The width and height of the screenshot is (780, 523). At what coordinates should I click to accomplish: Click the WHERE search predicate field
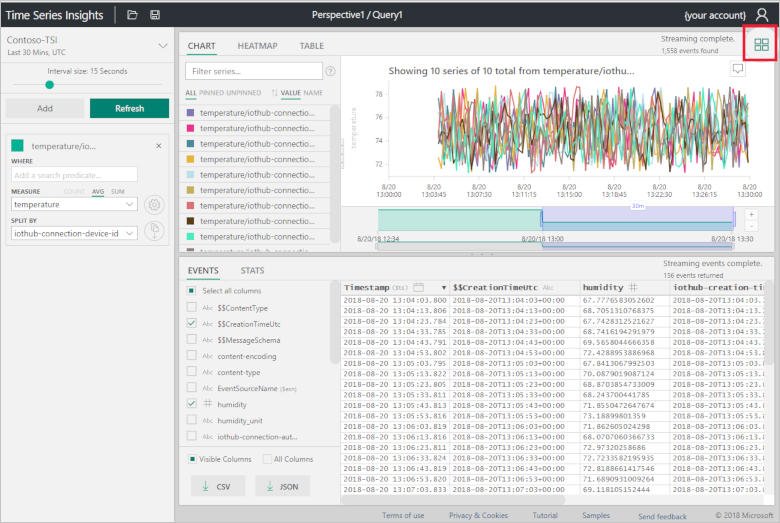click(x=74, y=175)
